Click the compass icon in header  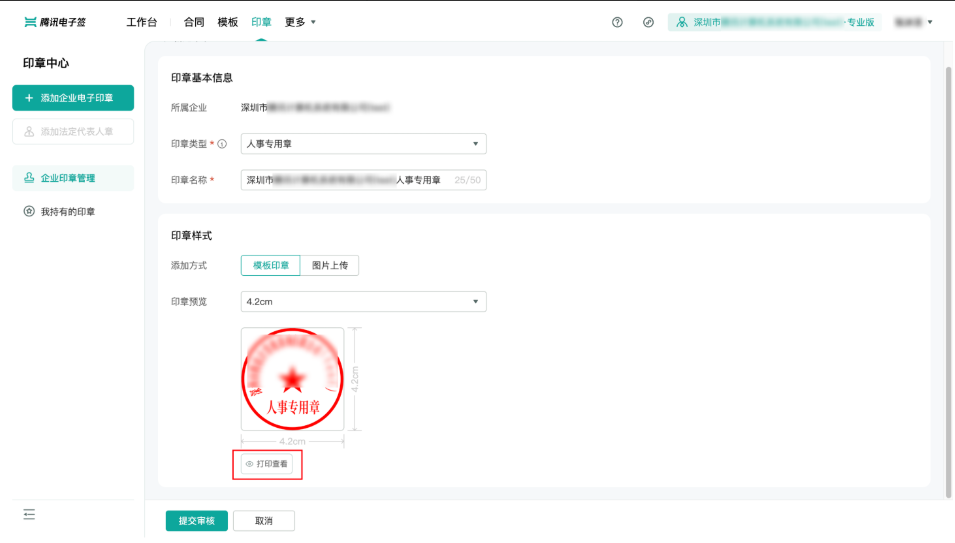click(x=648, y=22)
